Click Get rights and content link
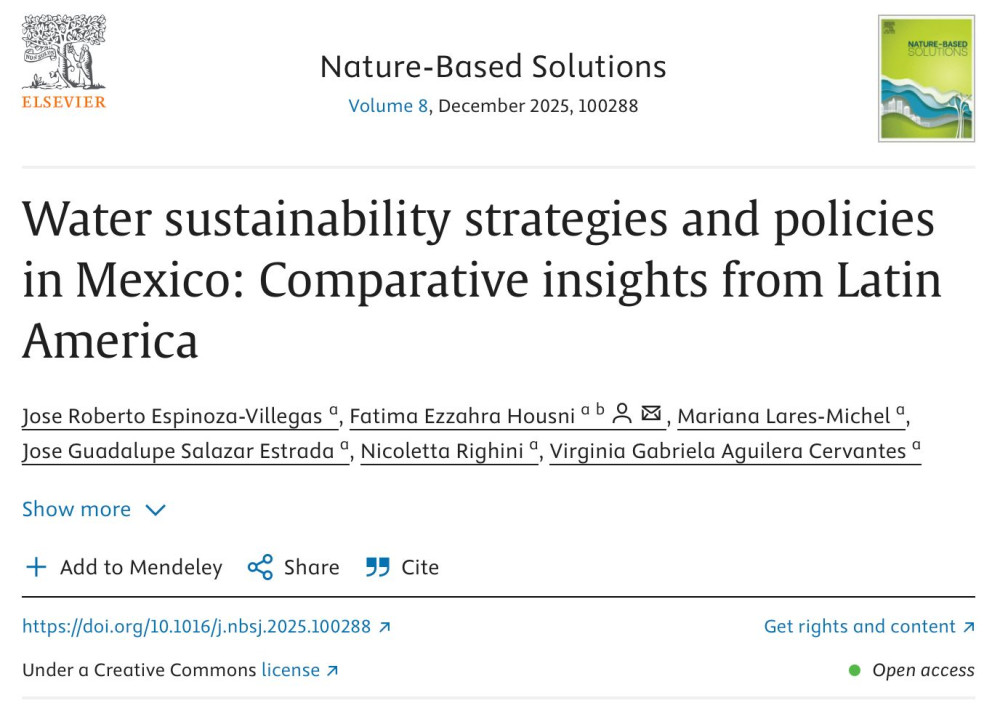The height and width of the screenshot is (727, 1000). [860, 626]
